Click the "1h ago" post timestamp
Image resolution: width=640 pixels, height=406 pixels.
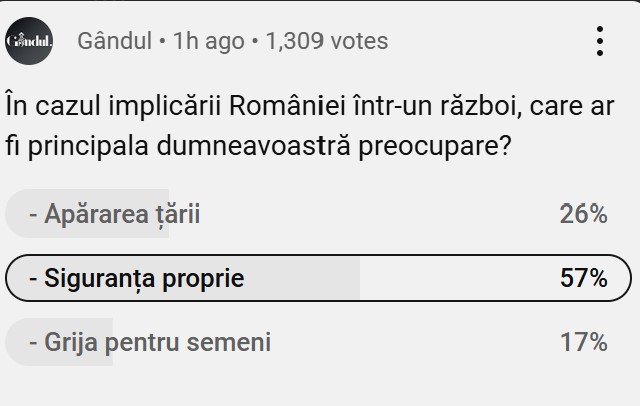pos(208,41)
